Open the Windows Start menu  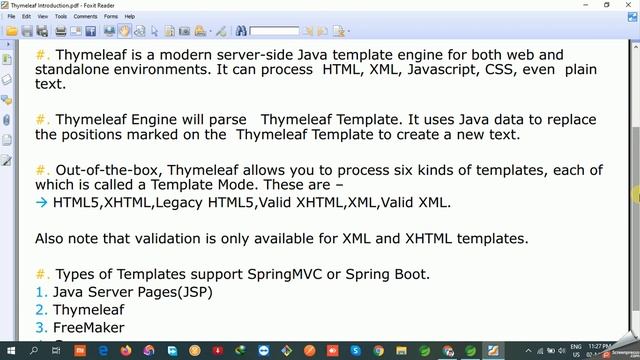point(11,351)
